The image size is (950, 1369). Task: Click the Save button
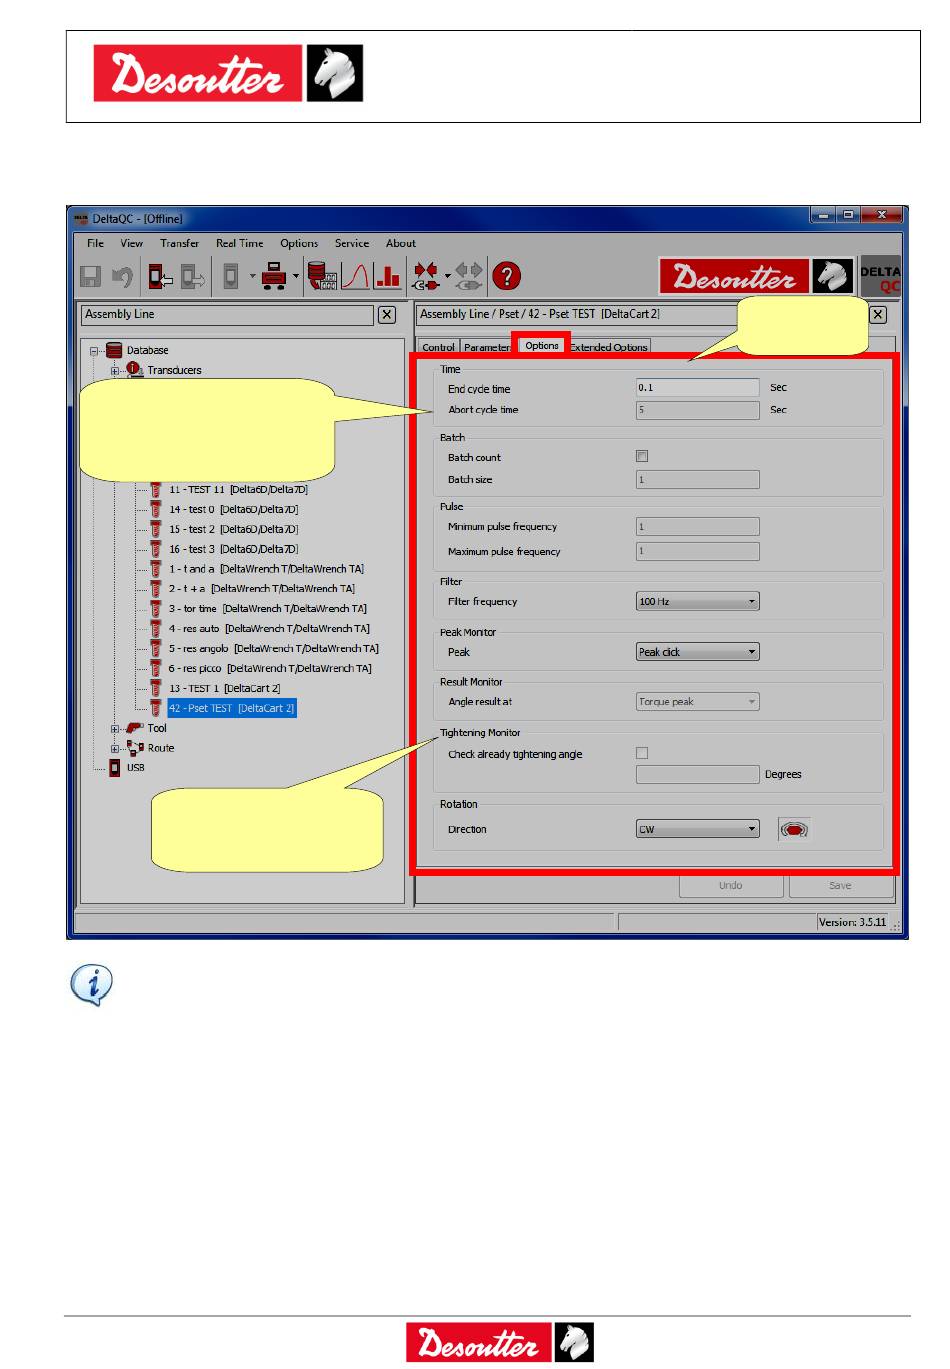click(x=841, y=885)
